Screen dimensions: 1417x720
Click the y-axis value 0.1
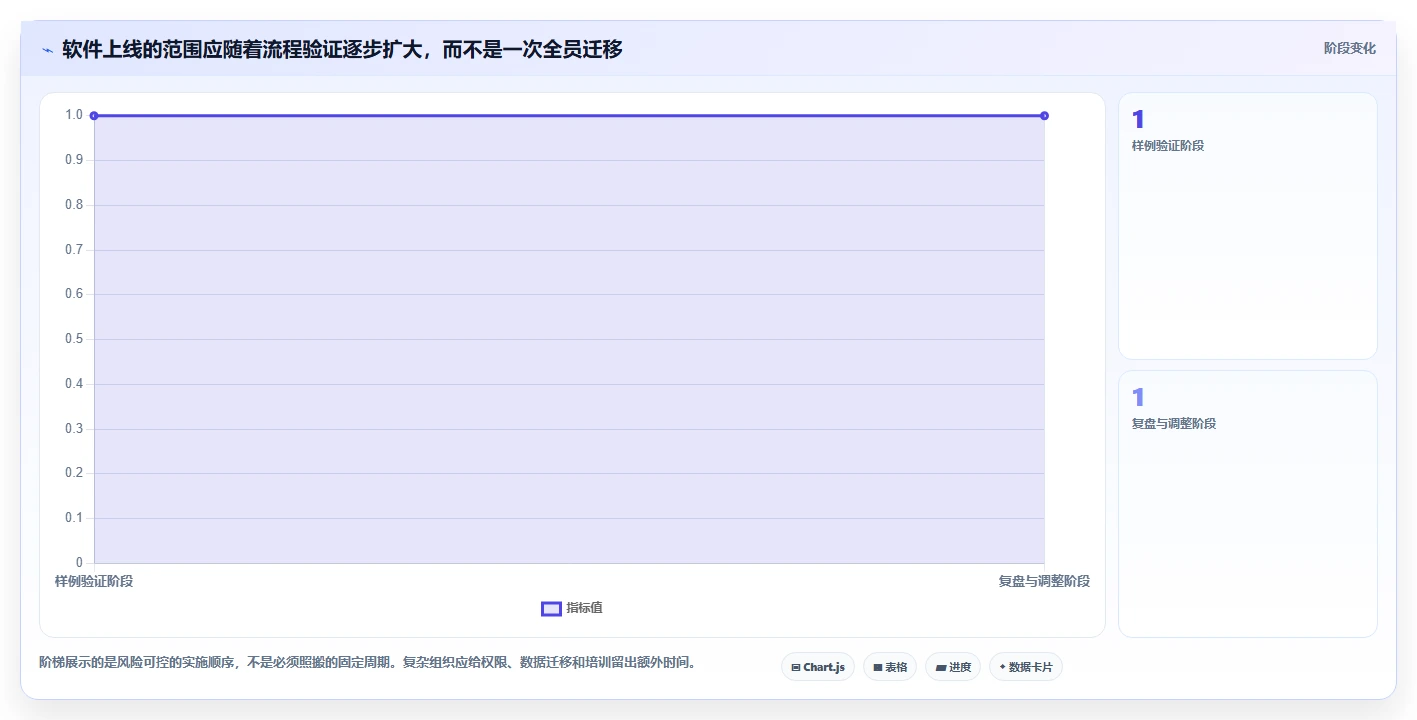tap(74, 518)
